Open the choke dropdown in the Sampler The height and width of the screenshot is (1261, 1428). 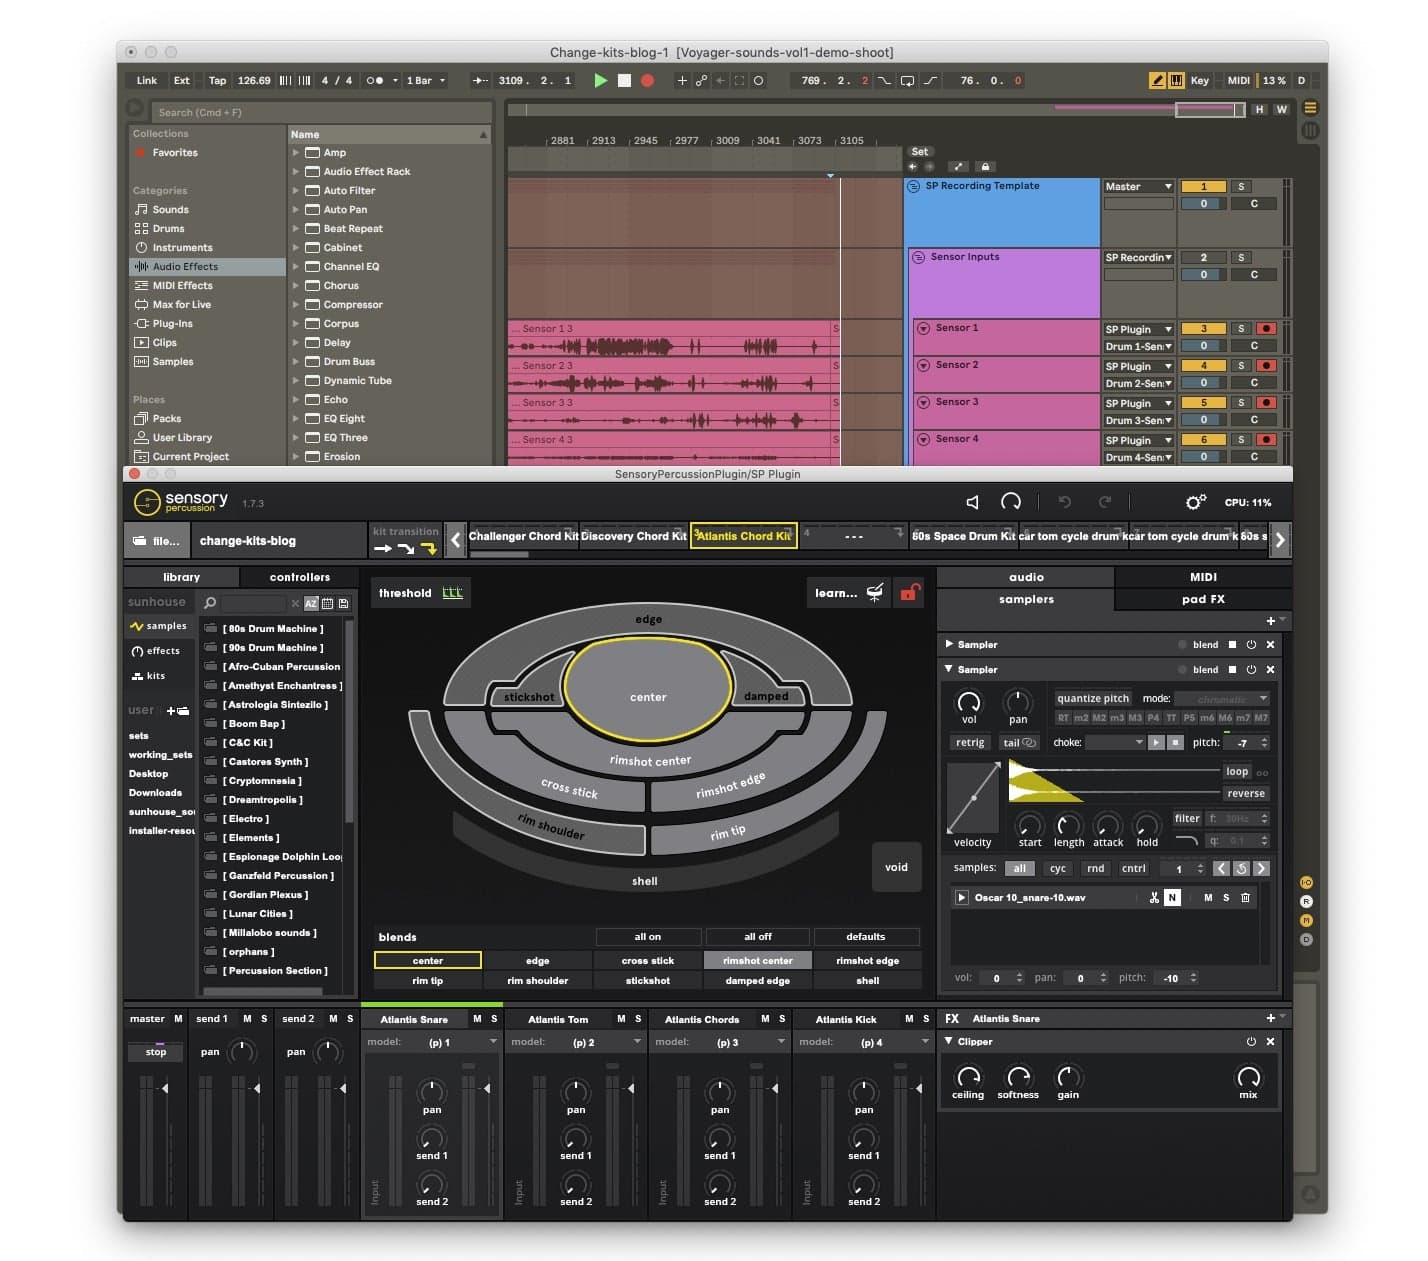pos(1113,742)
